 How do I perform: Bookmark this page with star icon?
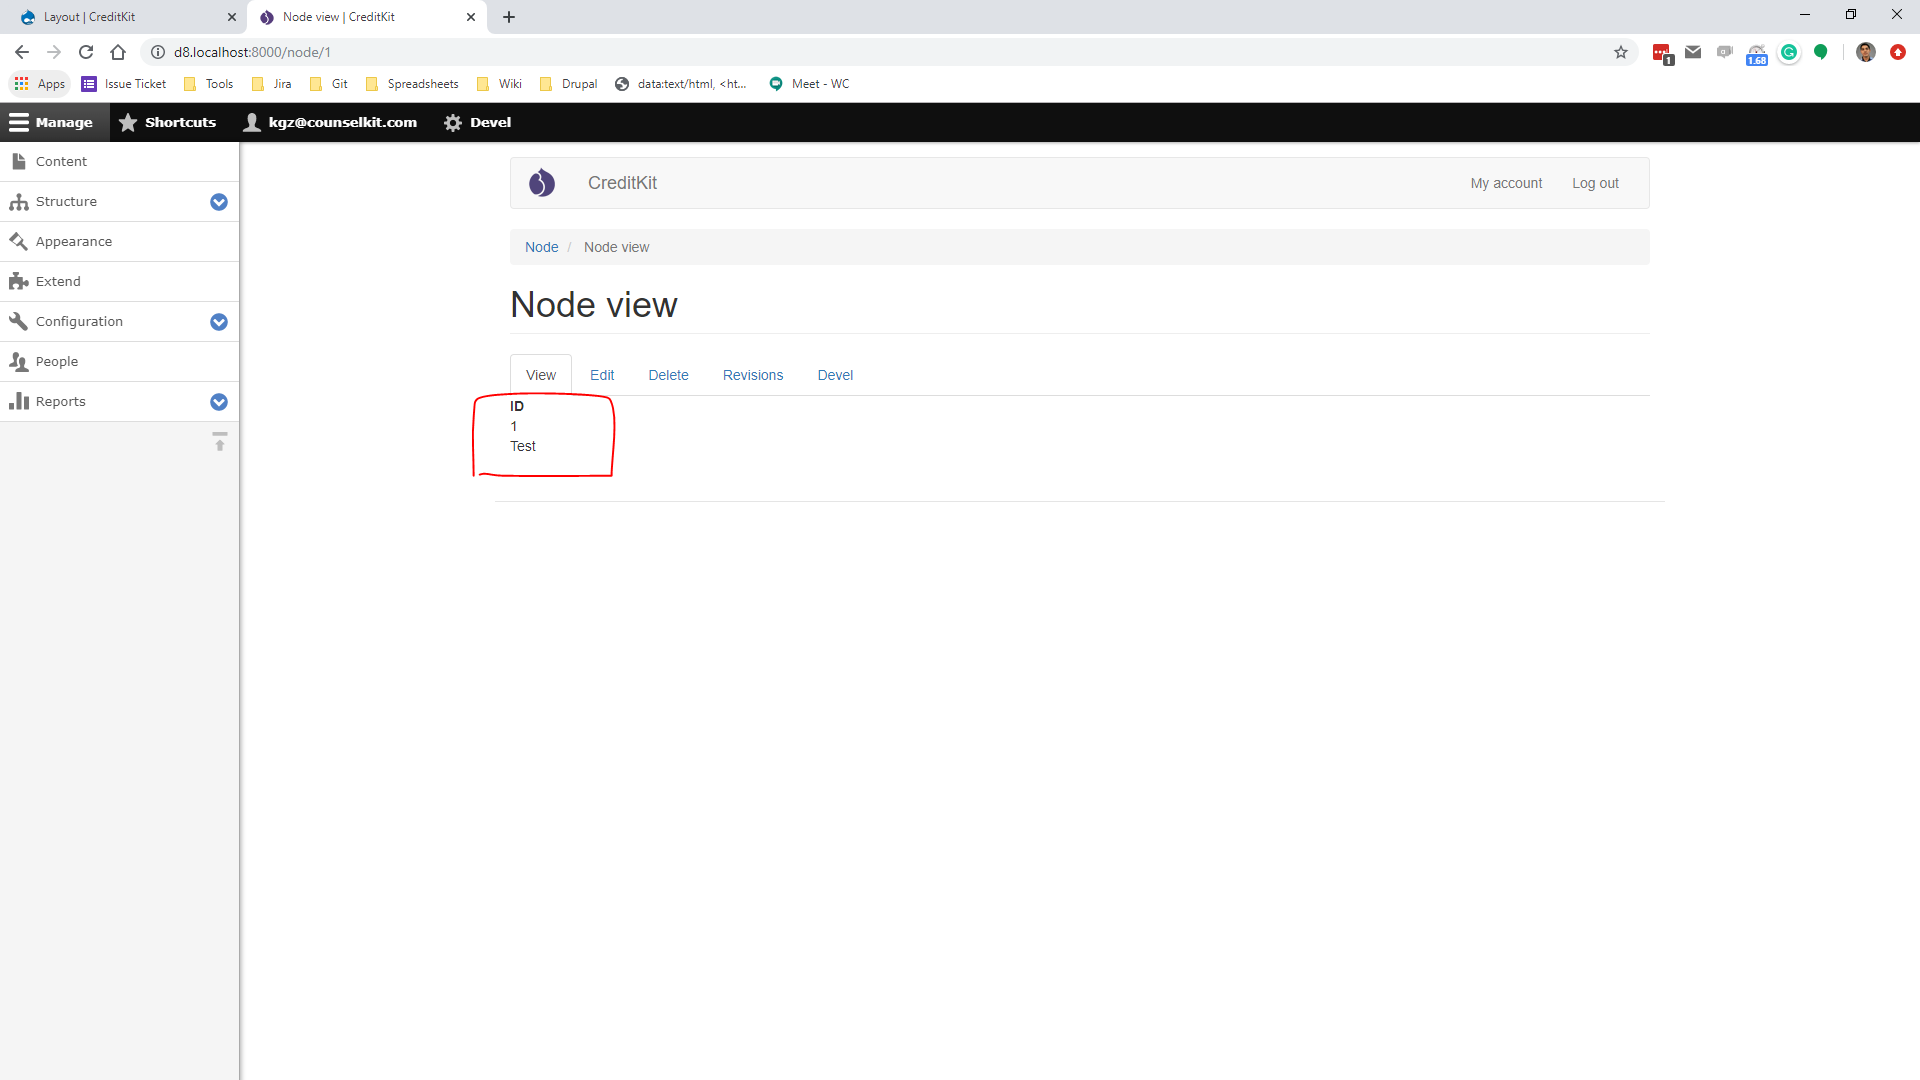(1620, 52)
